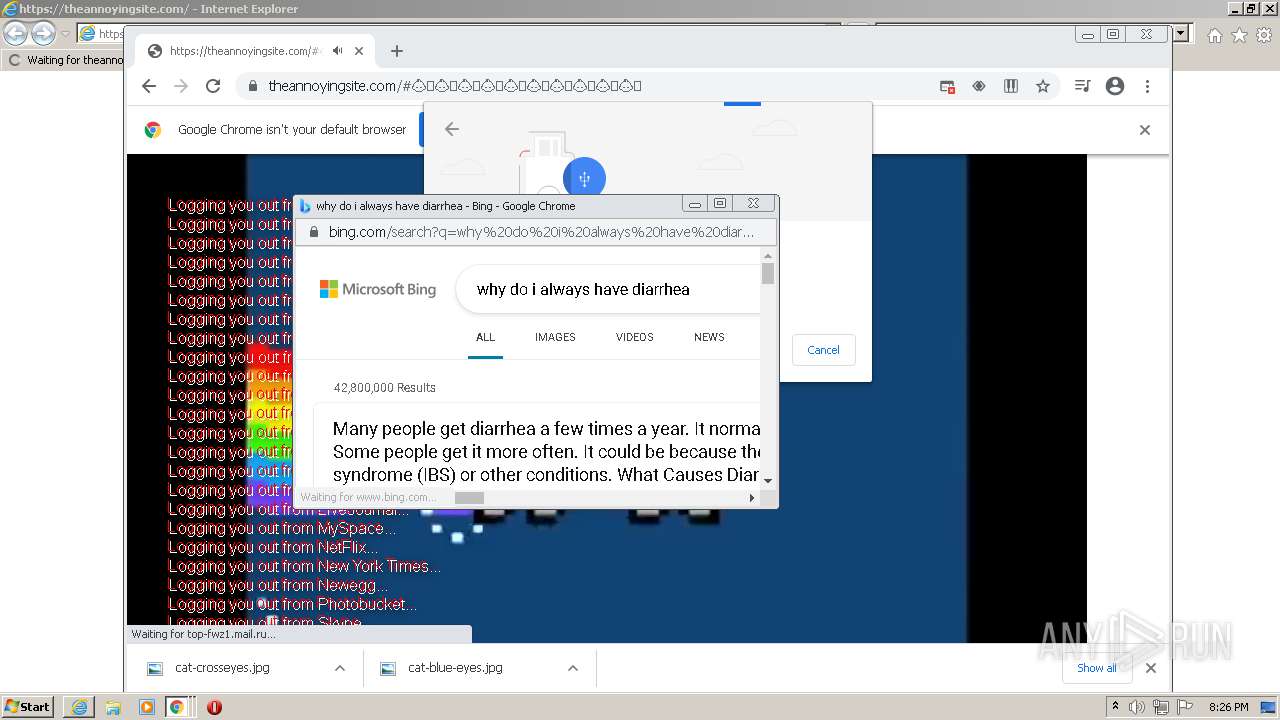This screenshot has height=720, width=1280.
Task: Switch to the IMAGES tab in Bing
Action: (555, 337)
